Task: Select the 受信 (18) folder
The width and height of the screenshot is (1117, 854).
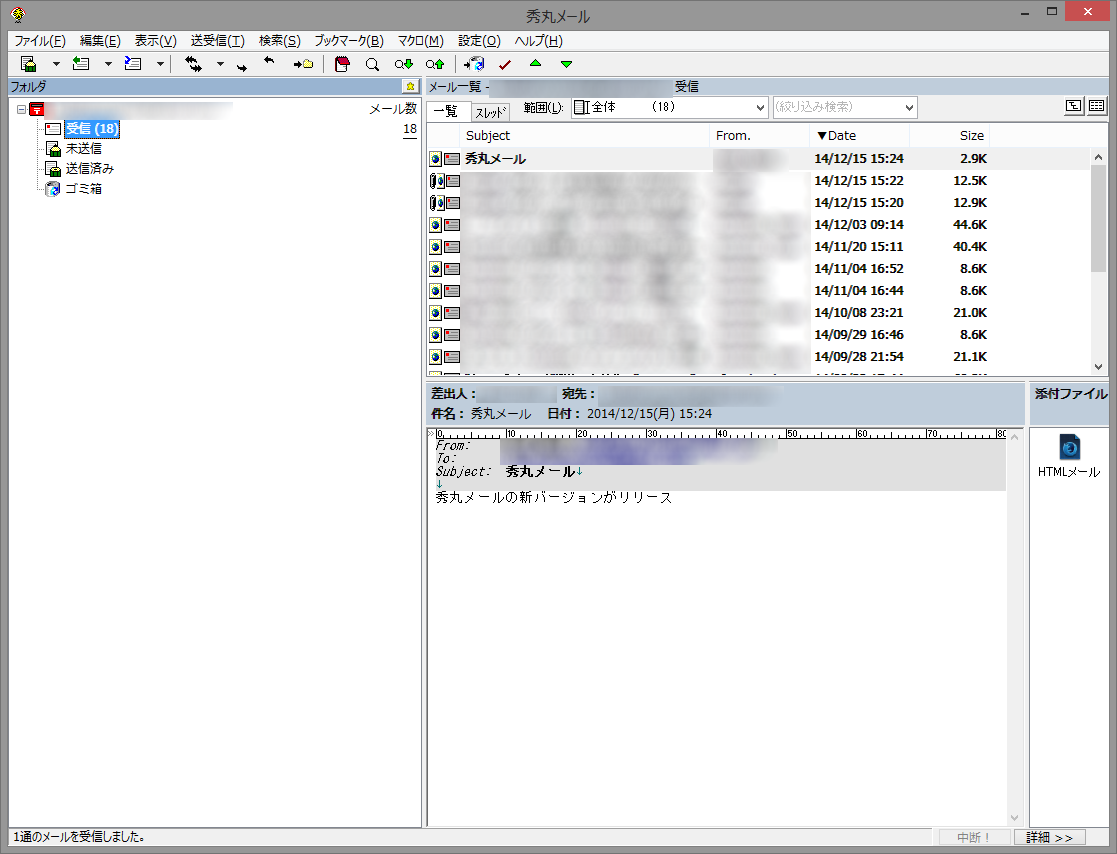Action: 92,129
